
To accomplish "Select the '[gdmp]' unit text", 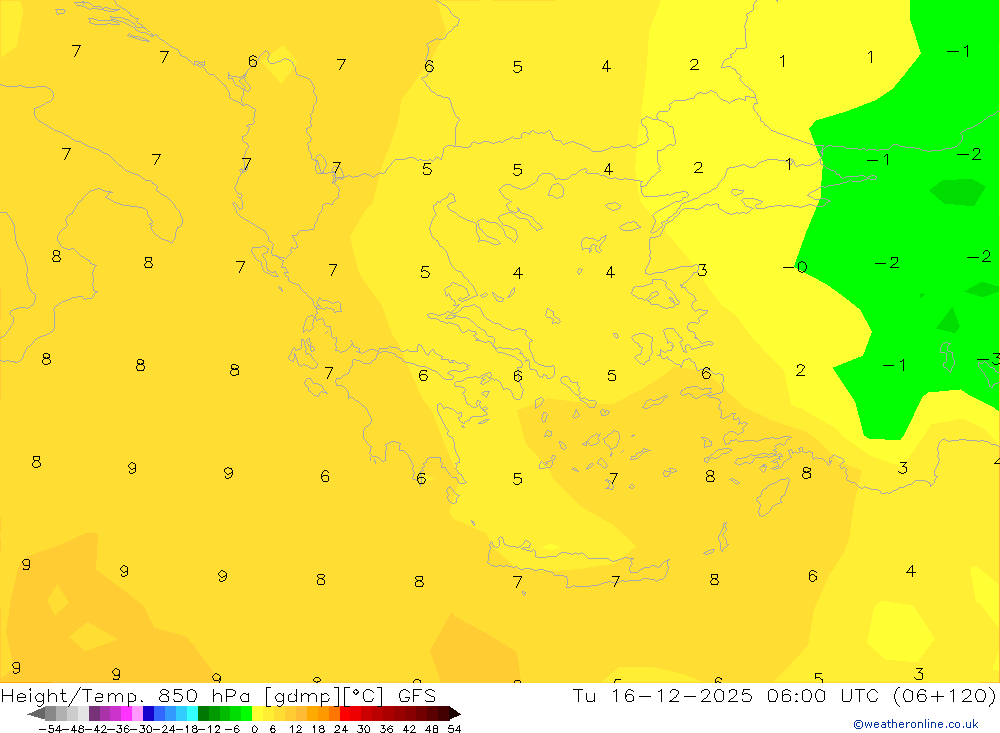I will pyautogui.click(x=303, y=696).
